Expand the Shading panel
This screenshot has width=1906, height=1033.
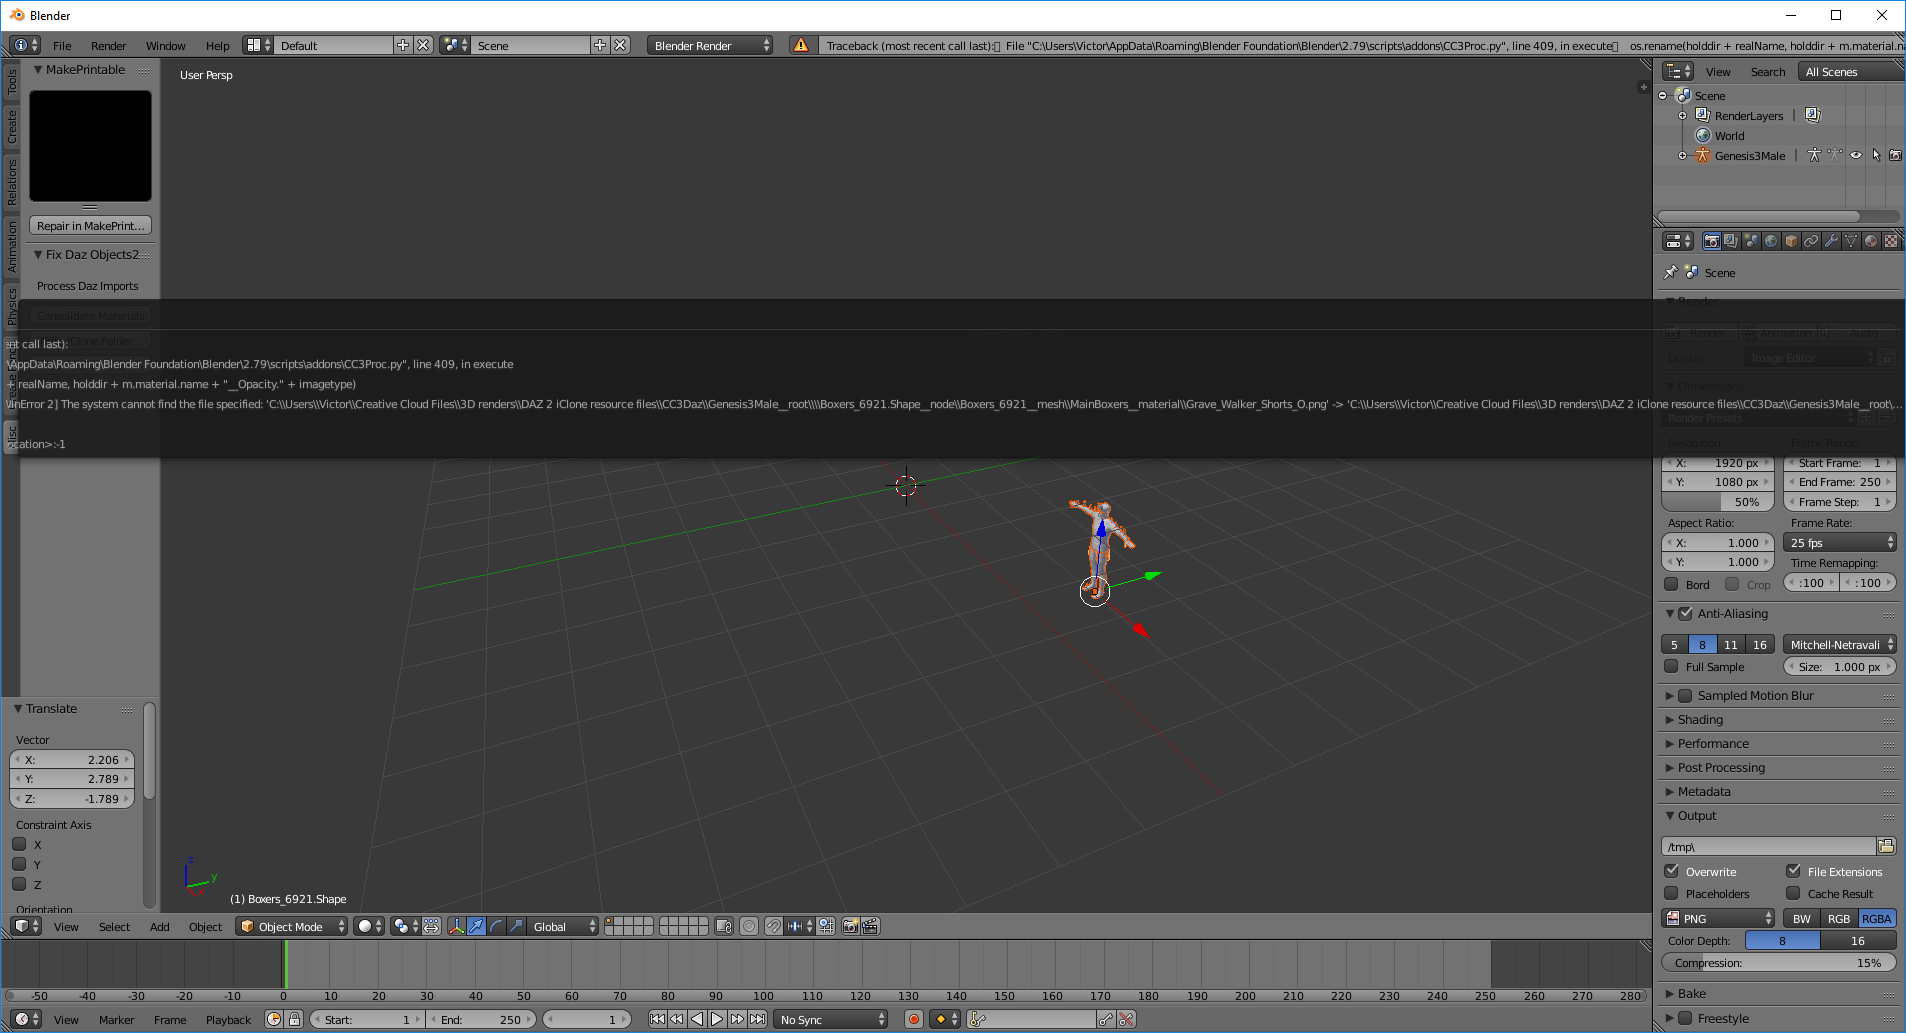pos(1669,719)
